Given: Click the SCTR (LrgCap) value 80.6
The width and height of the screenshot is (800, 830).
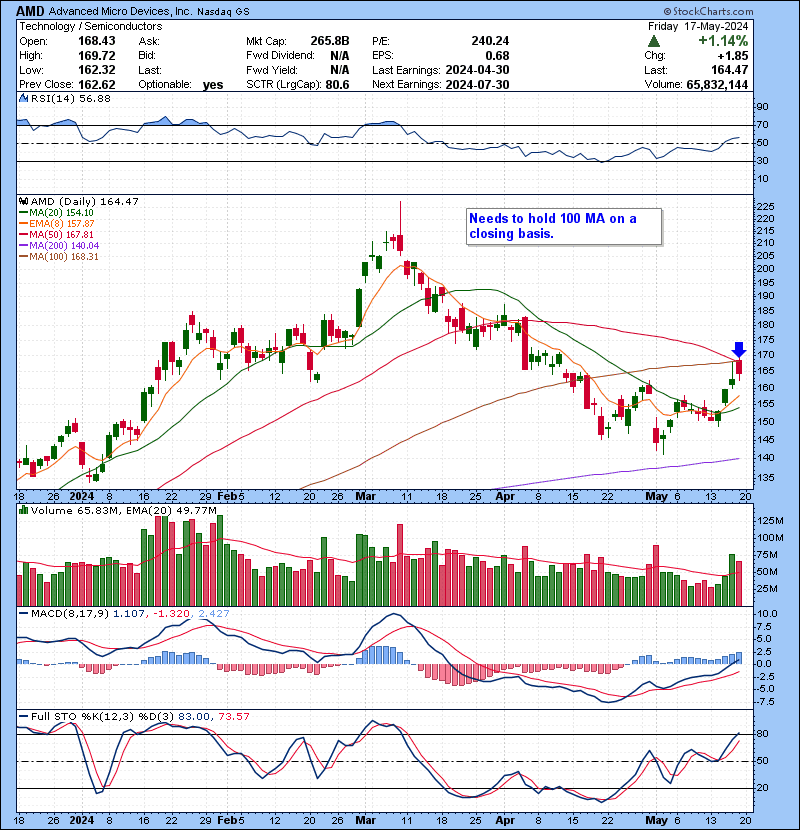Looking at the screenshot, I should point(337,85).
